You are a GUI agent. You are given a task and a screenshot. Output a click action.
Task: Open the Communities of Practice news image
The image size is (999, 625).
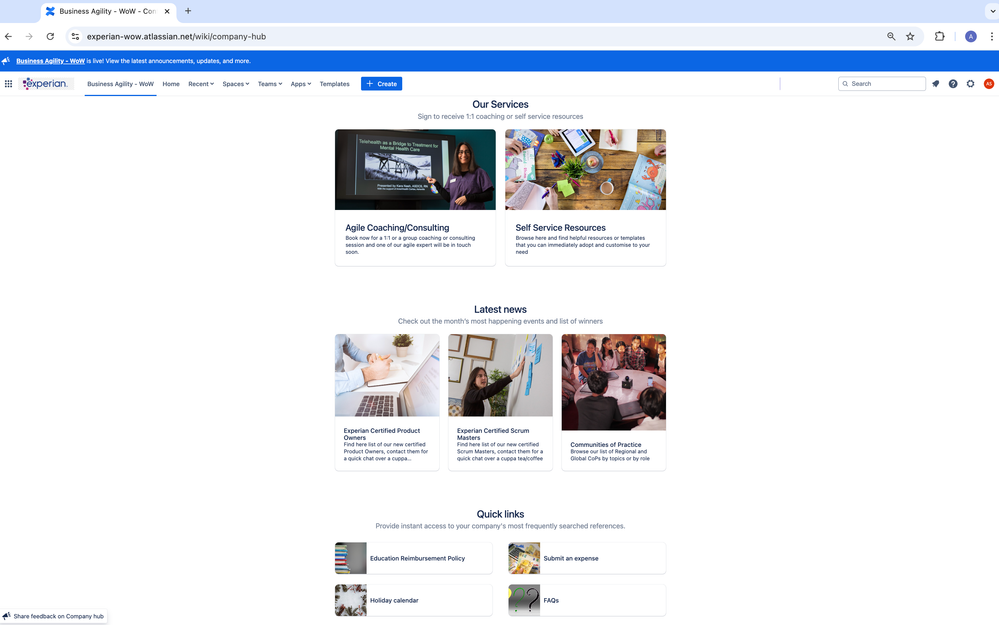[614, 382]
